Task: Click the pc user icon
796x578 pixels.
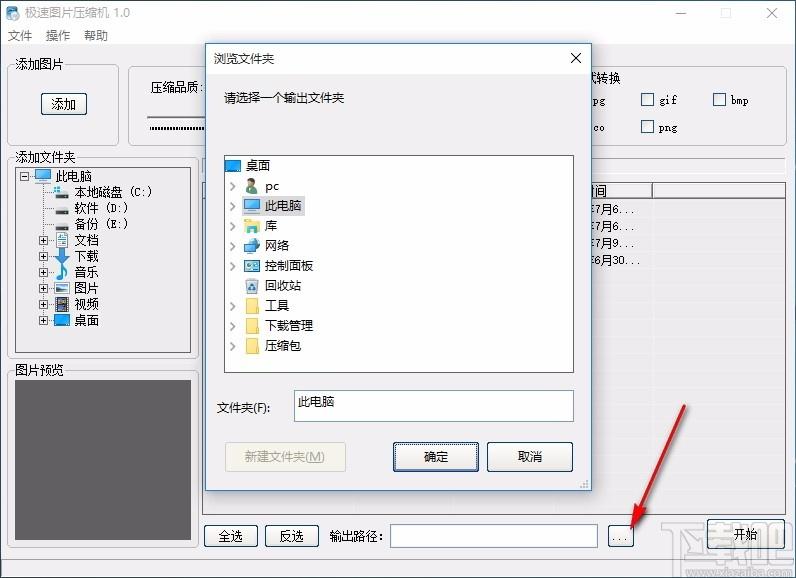Action: pos(251,186)
